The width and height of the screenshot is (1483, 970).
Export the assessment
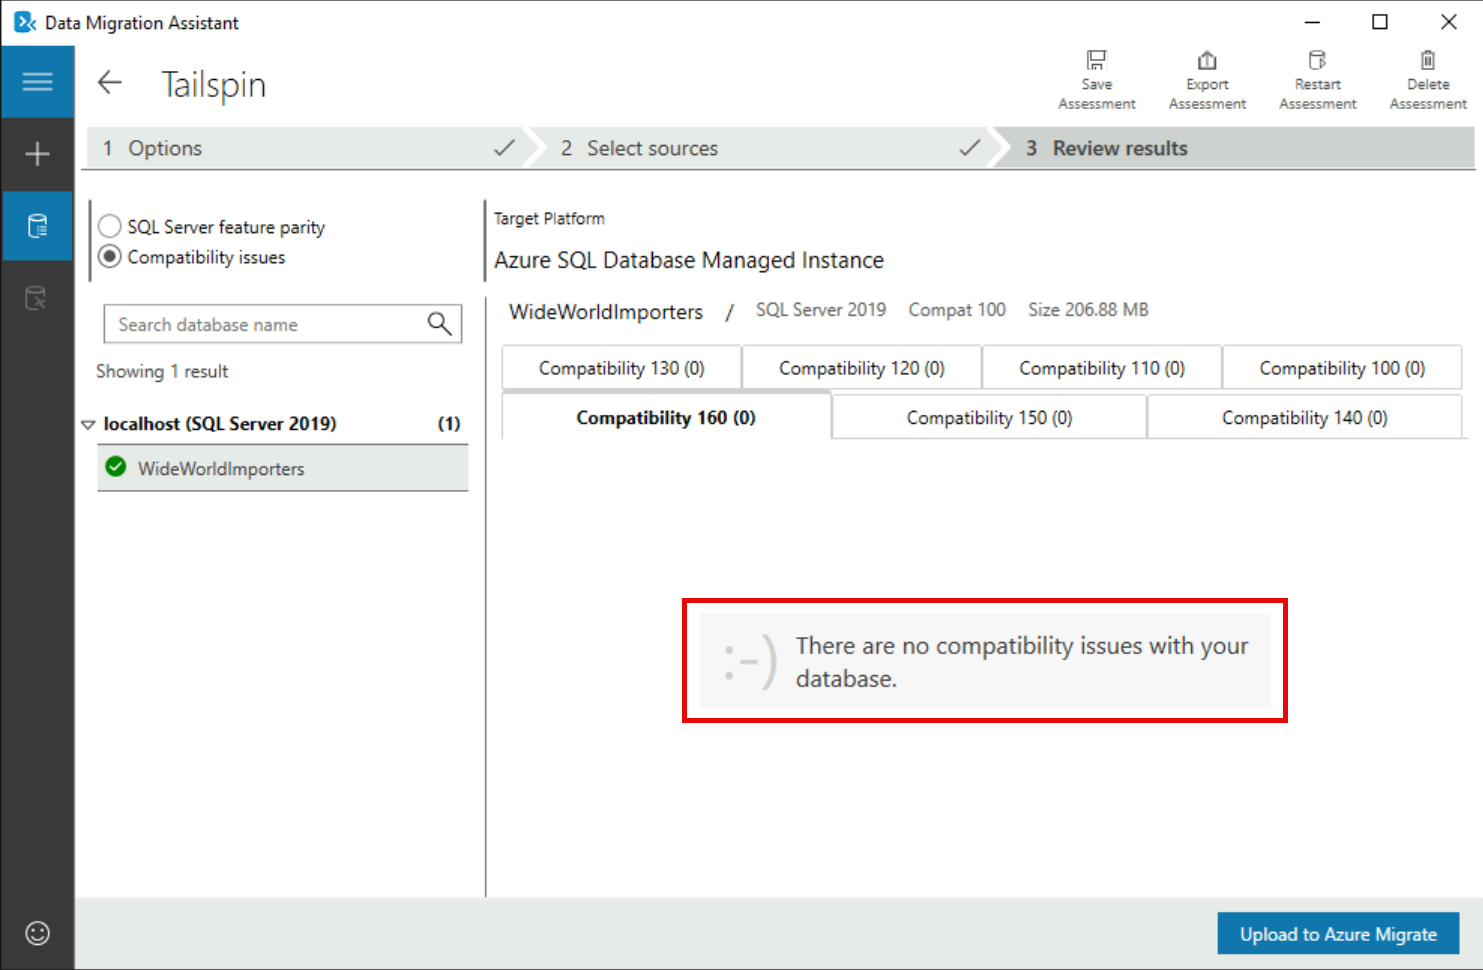pos(1207,80)
